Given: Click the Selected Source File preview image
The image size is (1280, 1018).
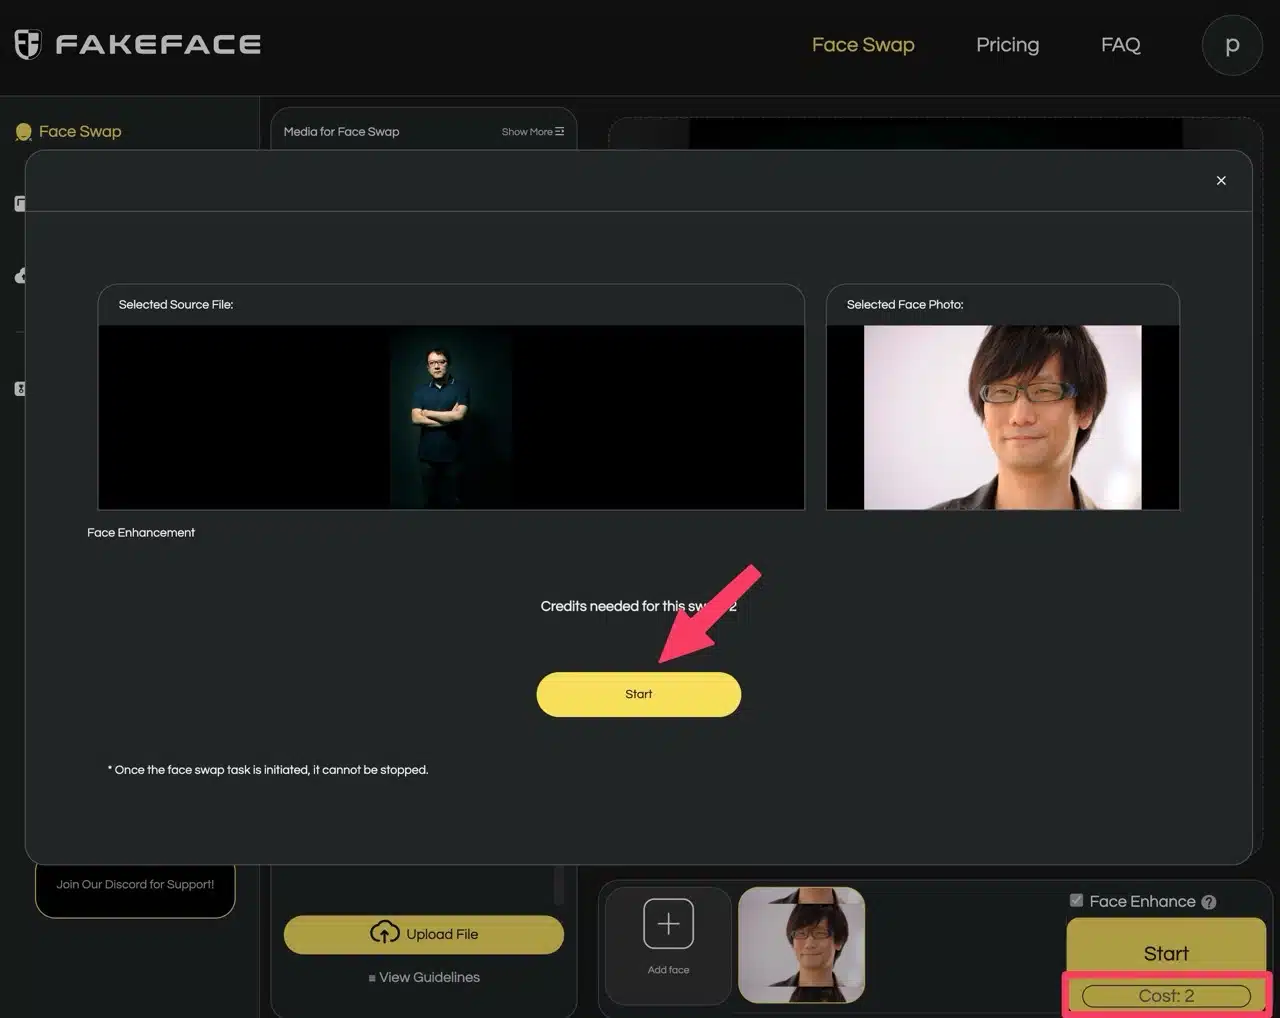Looking at the screenshot, I should 451,417.
